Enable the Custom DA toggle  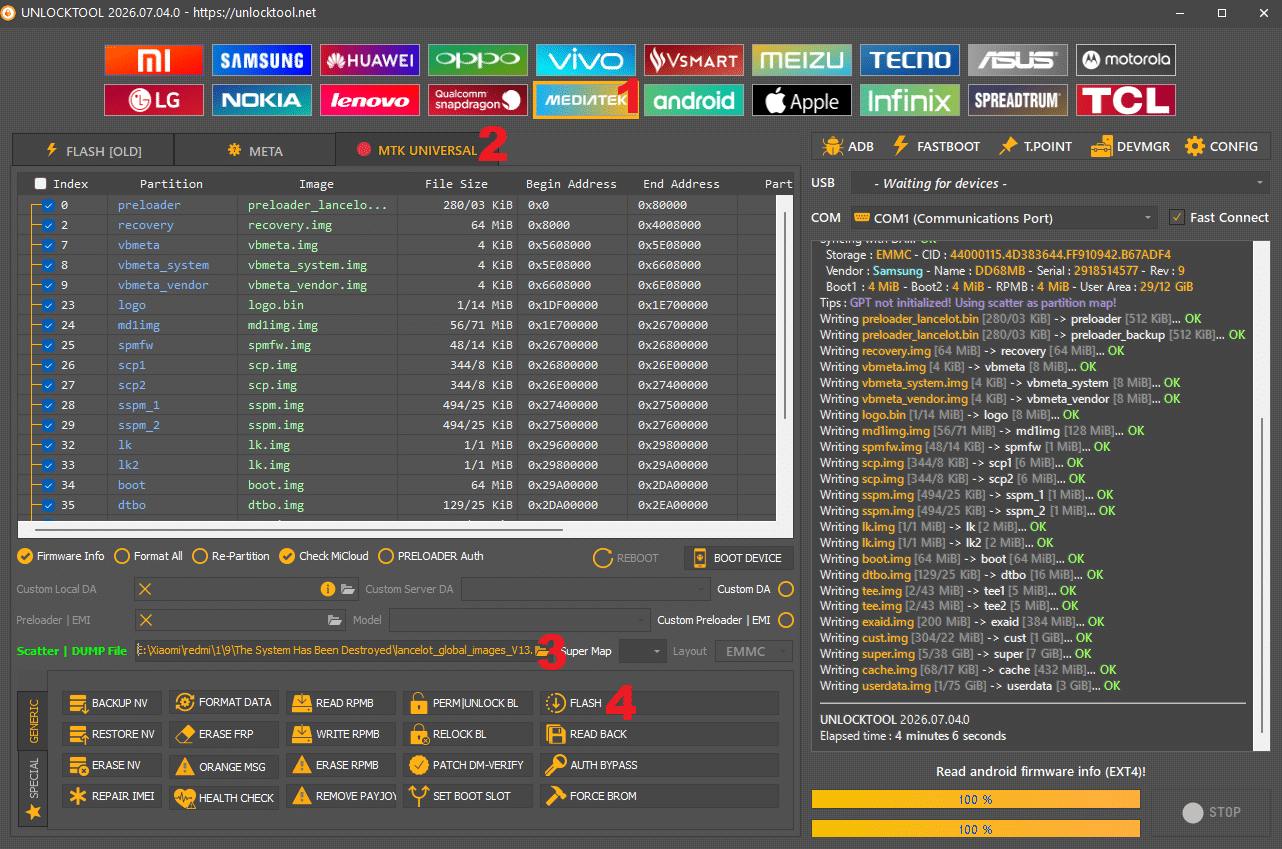786,589
